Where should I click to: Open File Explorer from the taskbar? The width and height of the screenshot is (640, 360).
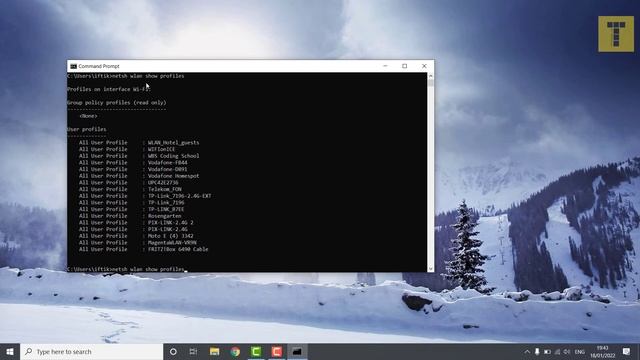[x=214, y=351]
